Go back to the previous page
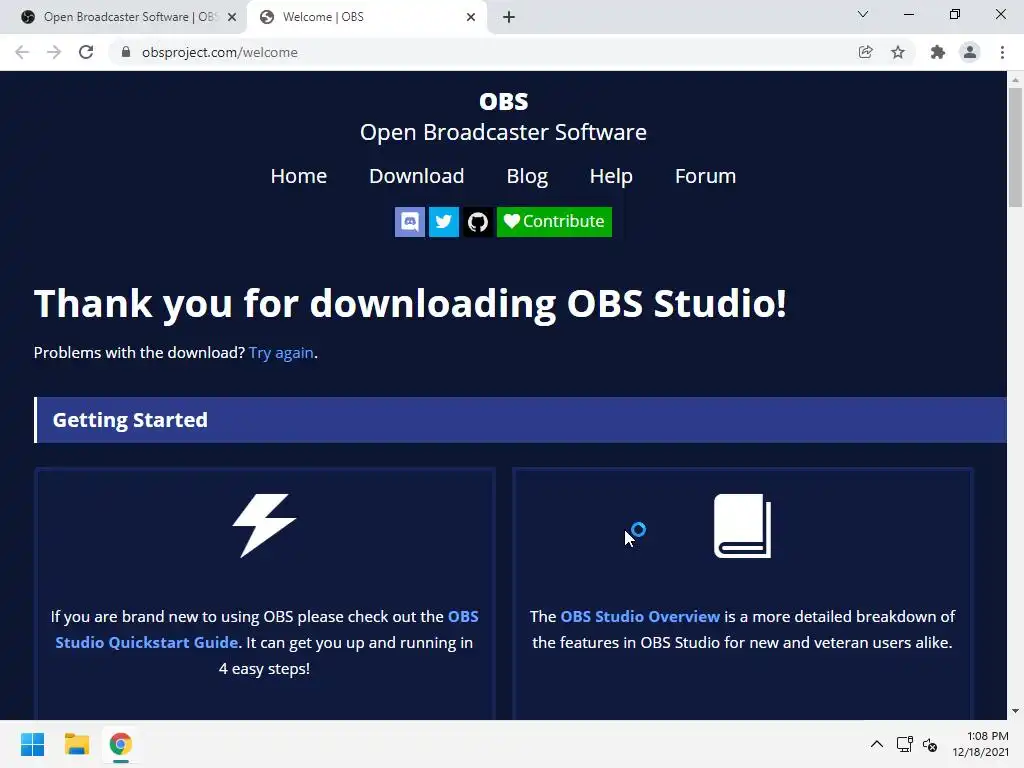1024x768 pixels. [22, 52]
